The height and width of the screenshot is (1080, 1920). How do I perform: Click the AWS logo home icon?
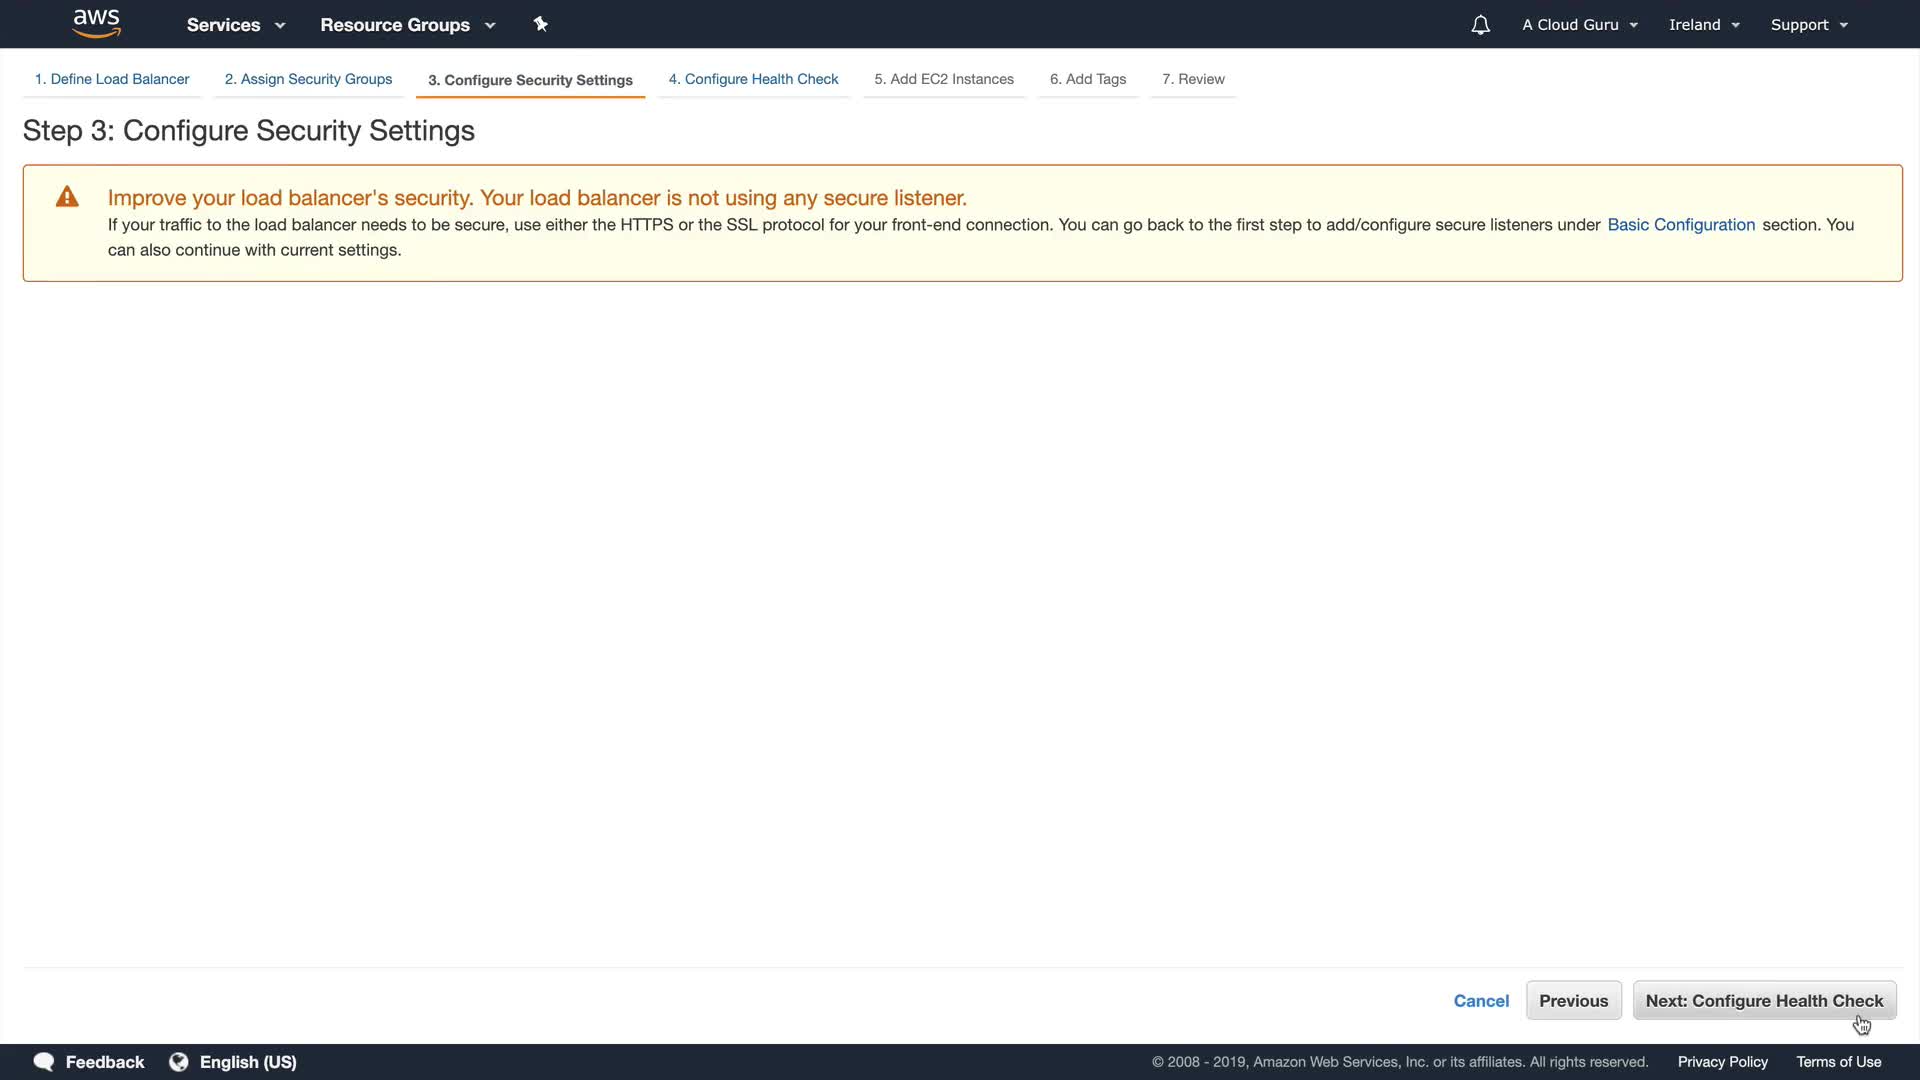96,23
